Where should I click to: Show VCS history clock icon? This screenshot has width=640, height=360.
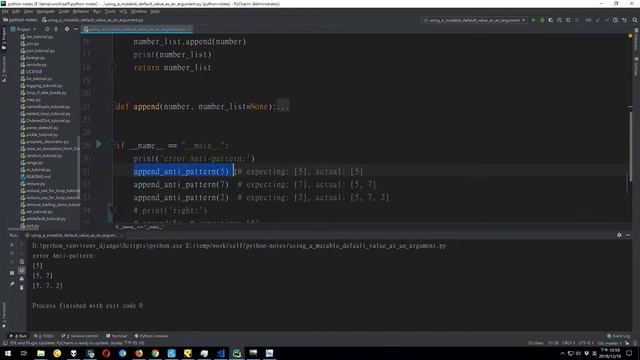tap(615, 20)
